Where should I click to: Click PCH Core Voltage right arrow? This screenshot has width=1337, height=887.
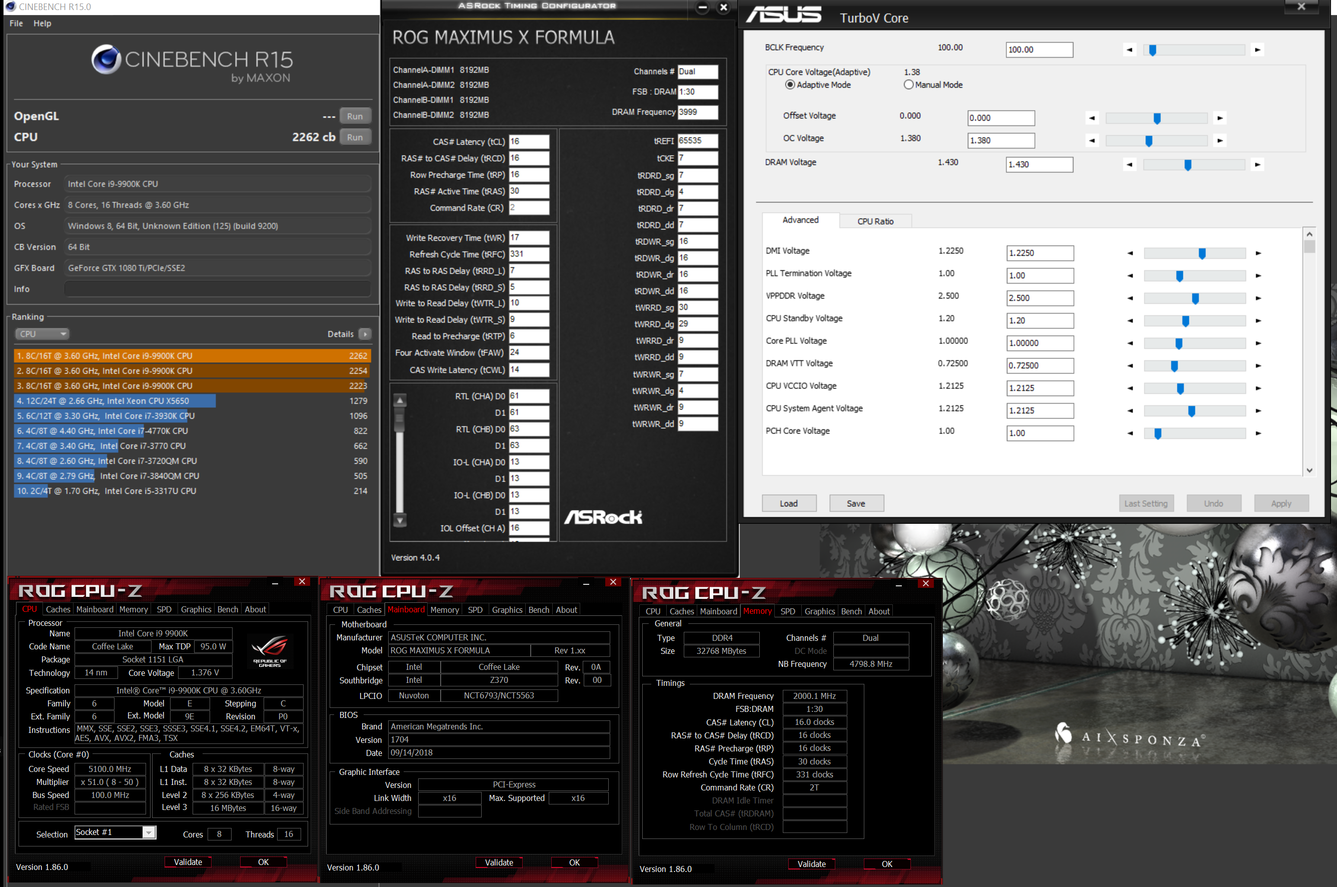[x=1258, y=434]
